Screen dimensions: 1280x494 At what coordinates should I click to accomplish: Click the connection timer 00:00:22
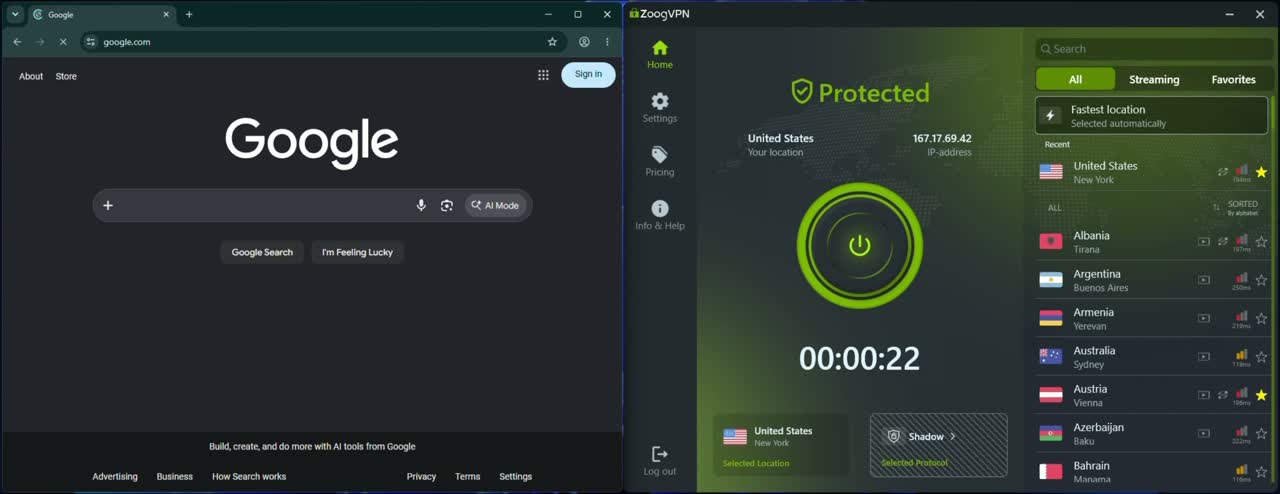(860, 358)
